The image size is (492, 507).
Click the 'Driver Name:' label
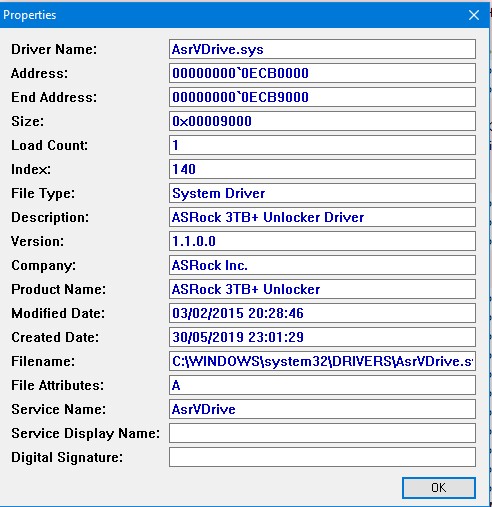[x=54, y=49]
